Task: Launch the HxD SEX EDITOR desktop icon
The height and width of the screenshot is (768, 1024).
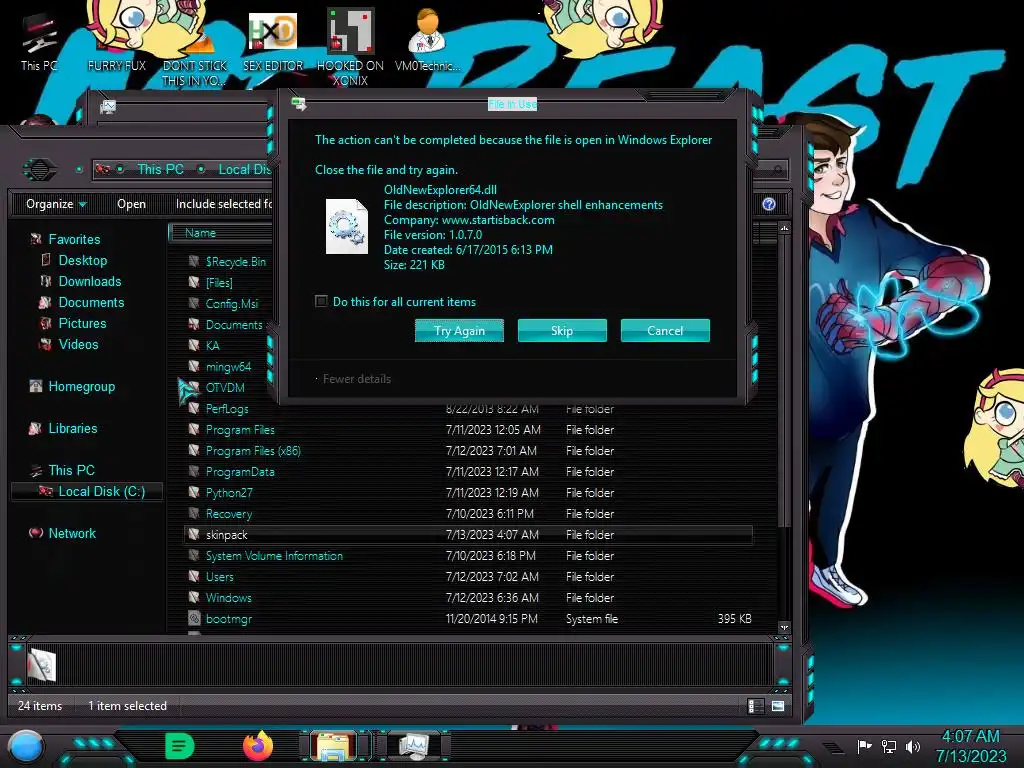Action: pos(273,41)
